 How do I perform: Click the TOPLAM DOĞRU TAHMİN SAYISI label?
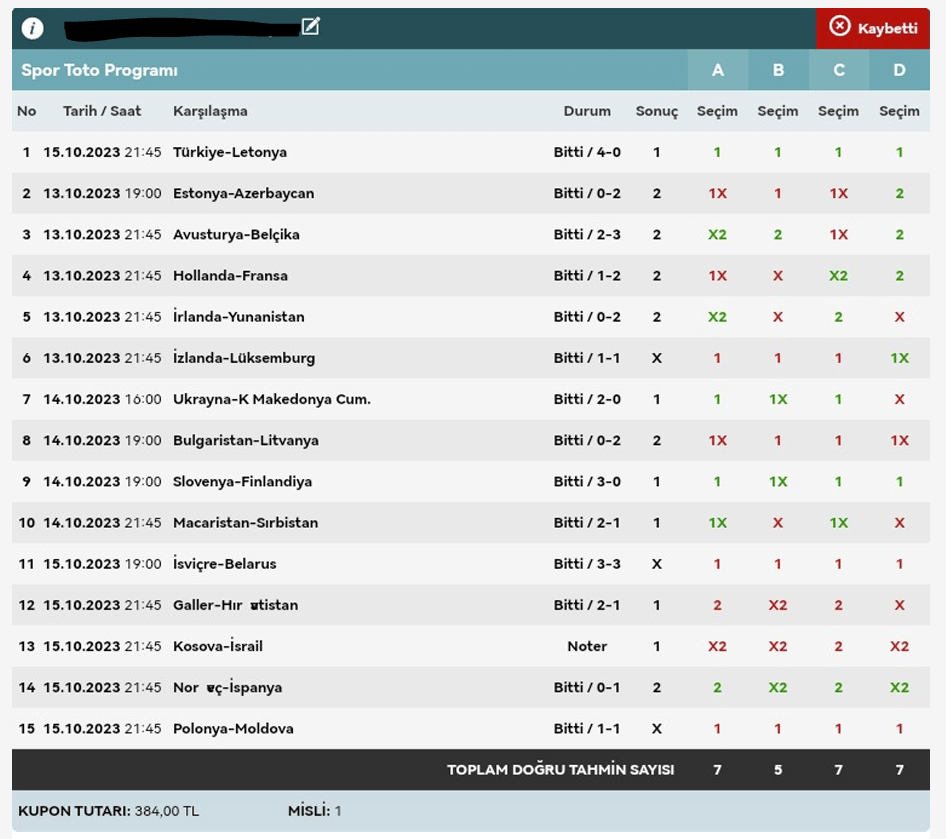click(x=560, y=769)
